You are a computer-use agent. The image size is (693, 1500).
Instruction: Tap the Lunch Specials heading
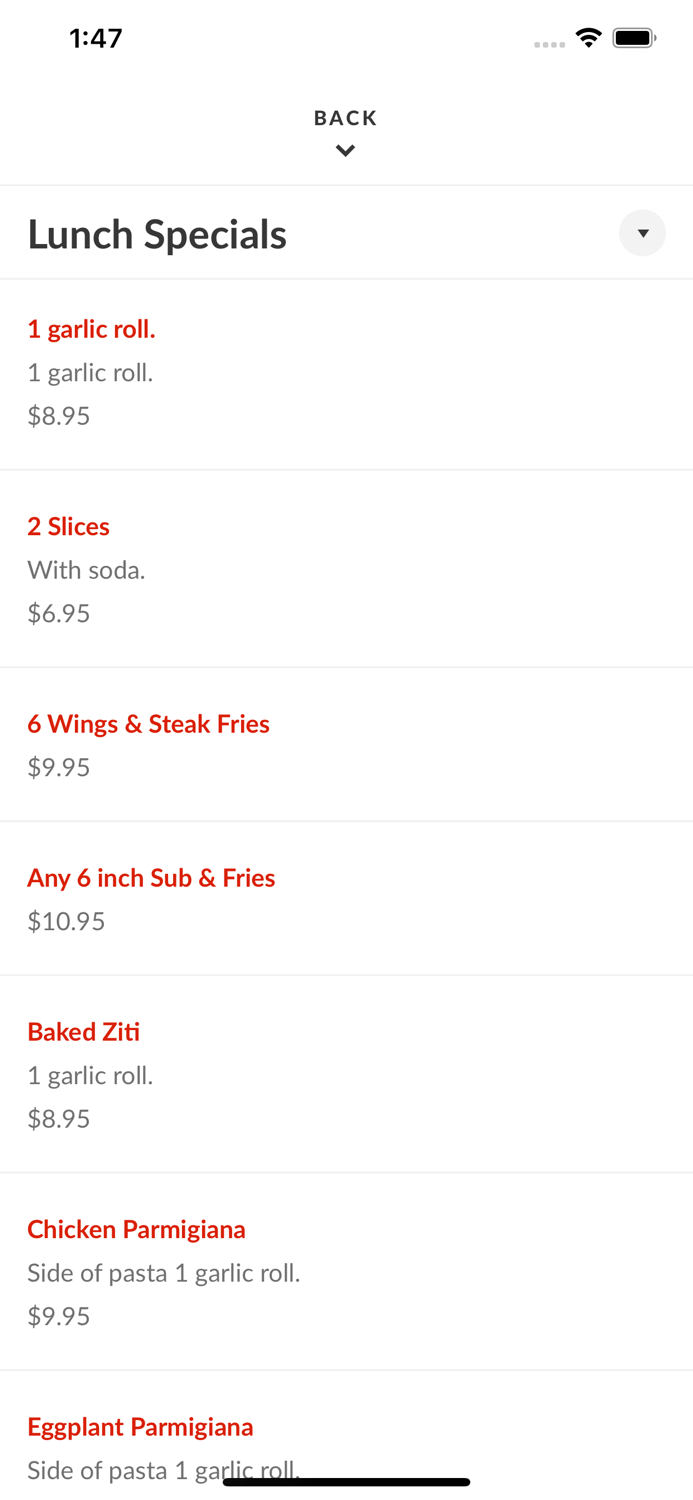pos(157,234)
